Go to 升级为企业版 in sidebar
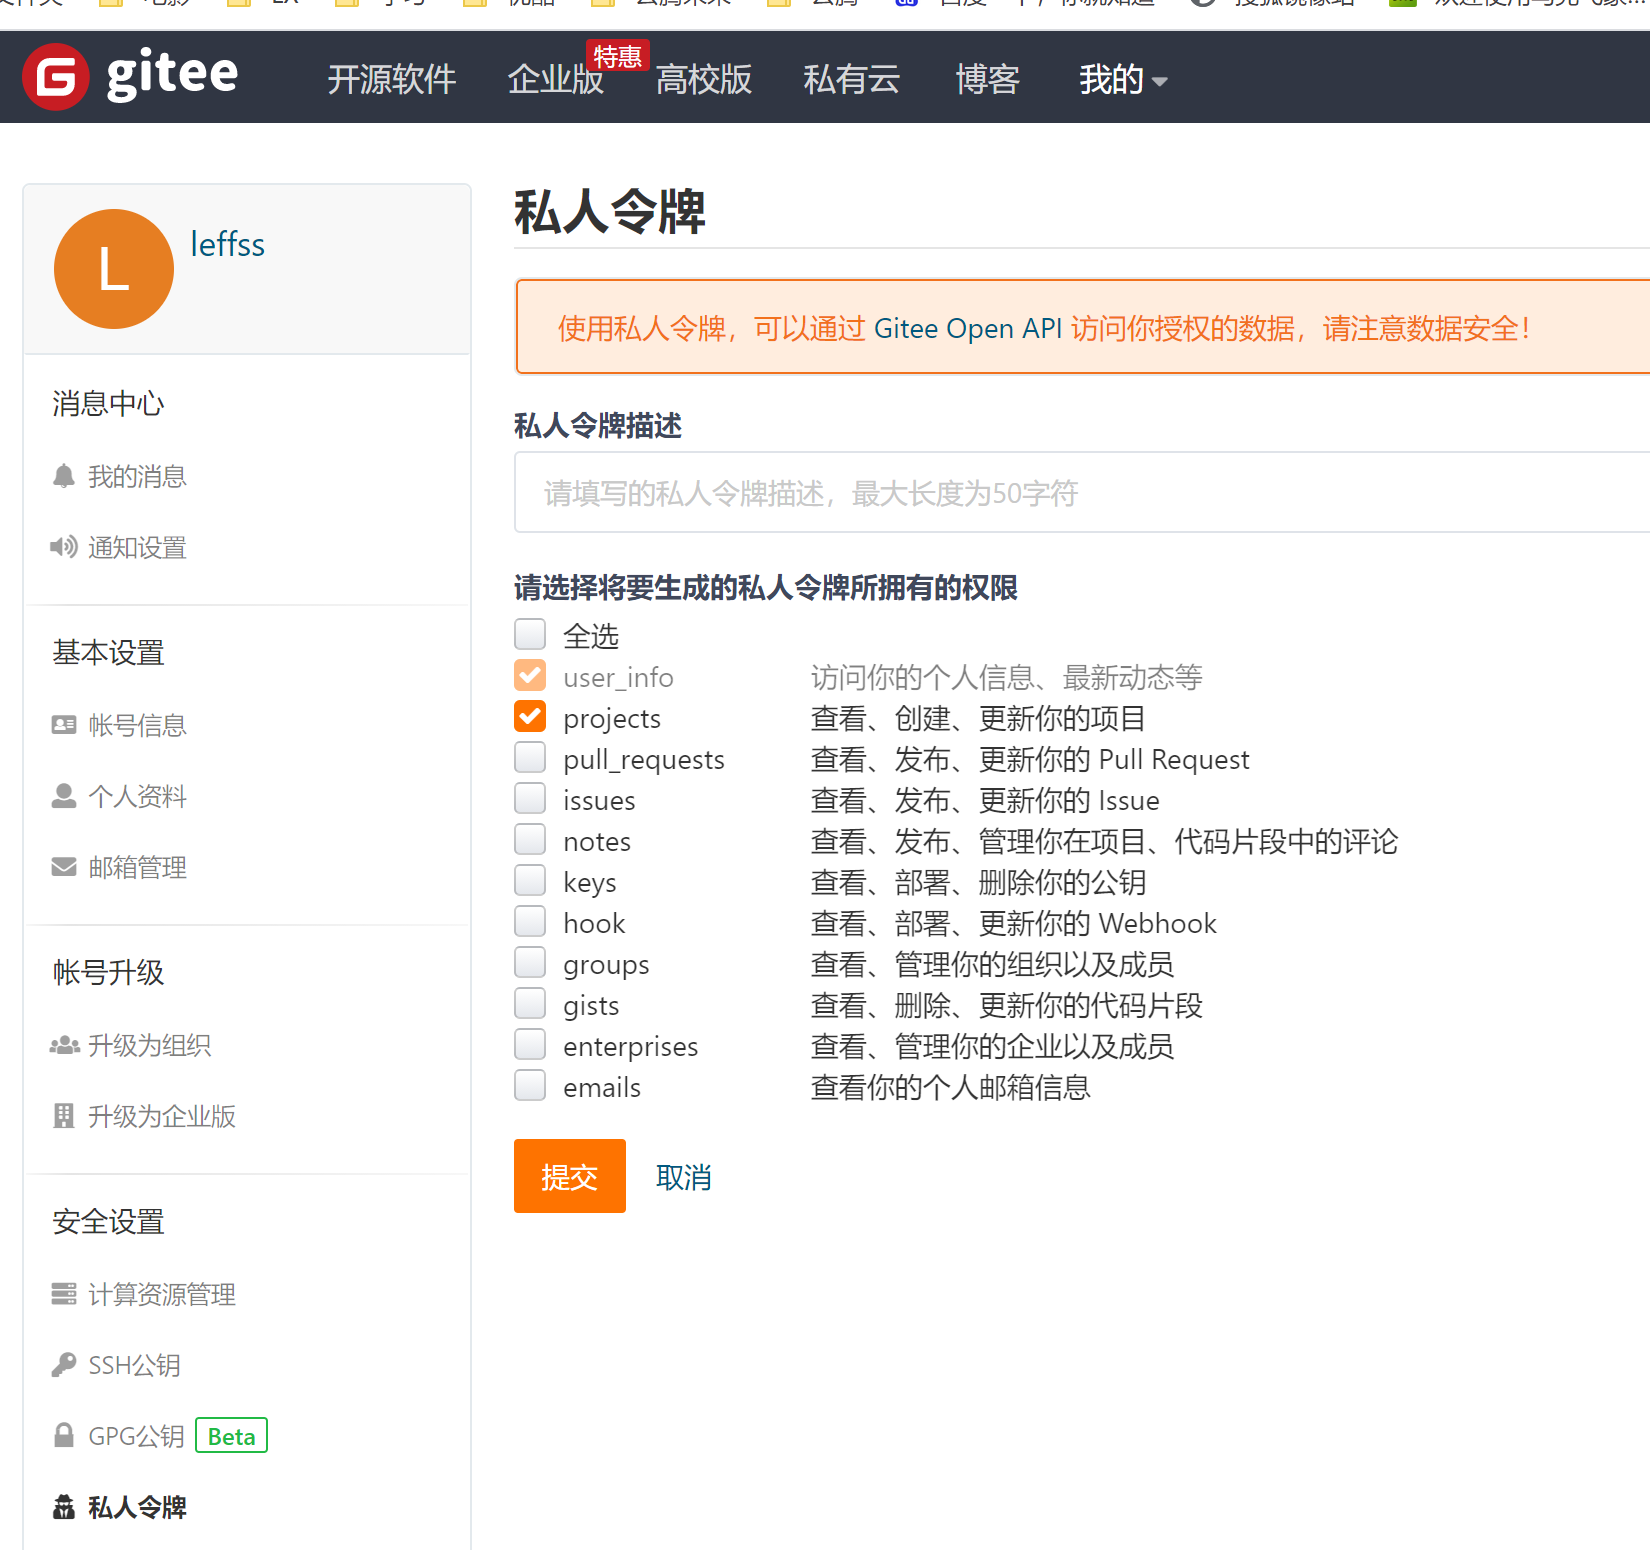Screen dimensions: 1650x1550 click(162, 1116)
